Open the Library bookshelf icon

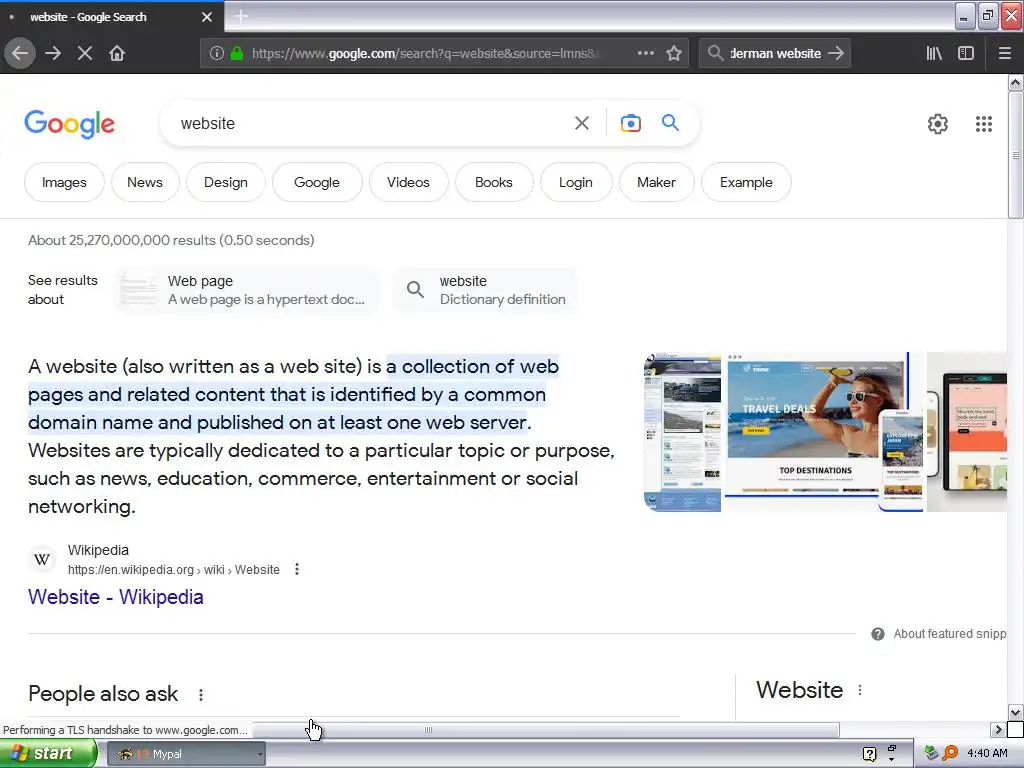934,54
